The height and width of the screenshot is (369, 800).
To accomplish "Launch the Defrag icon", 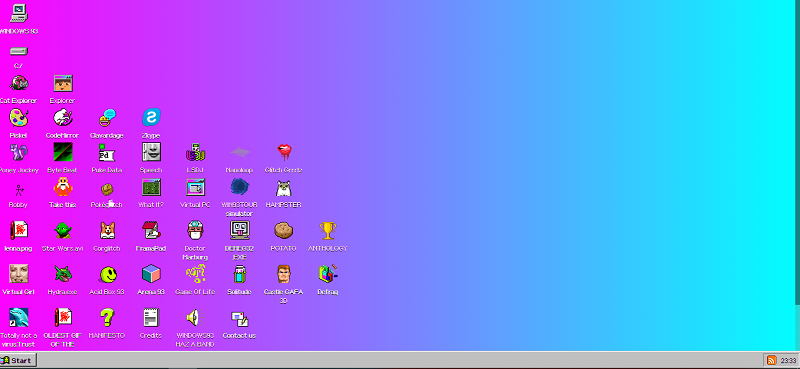I will click(x=328, y=274).
